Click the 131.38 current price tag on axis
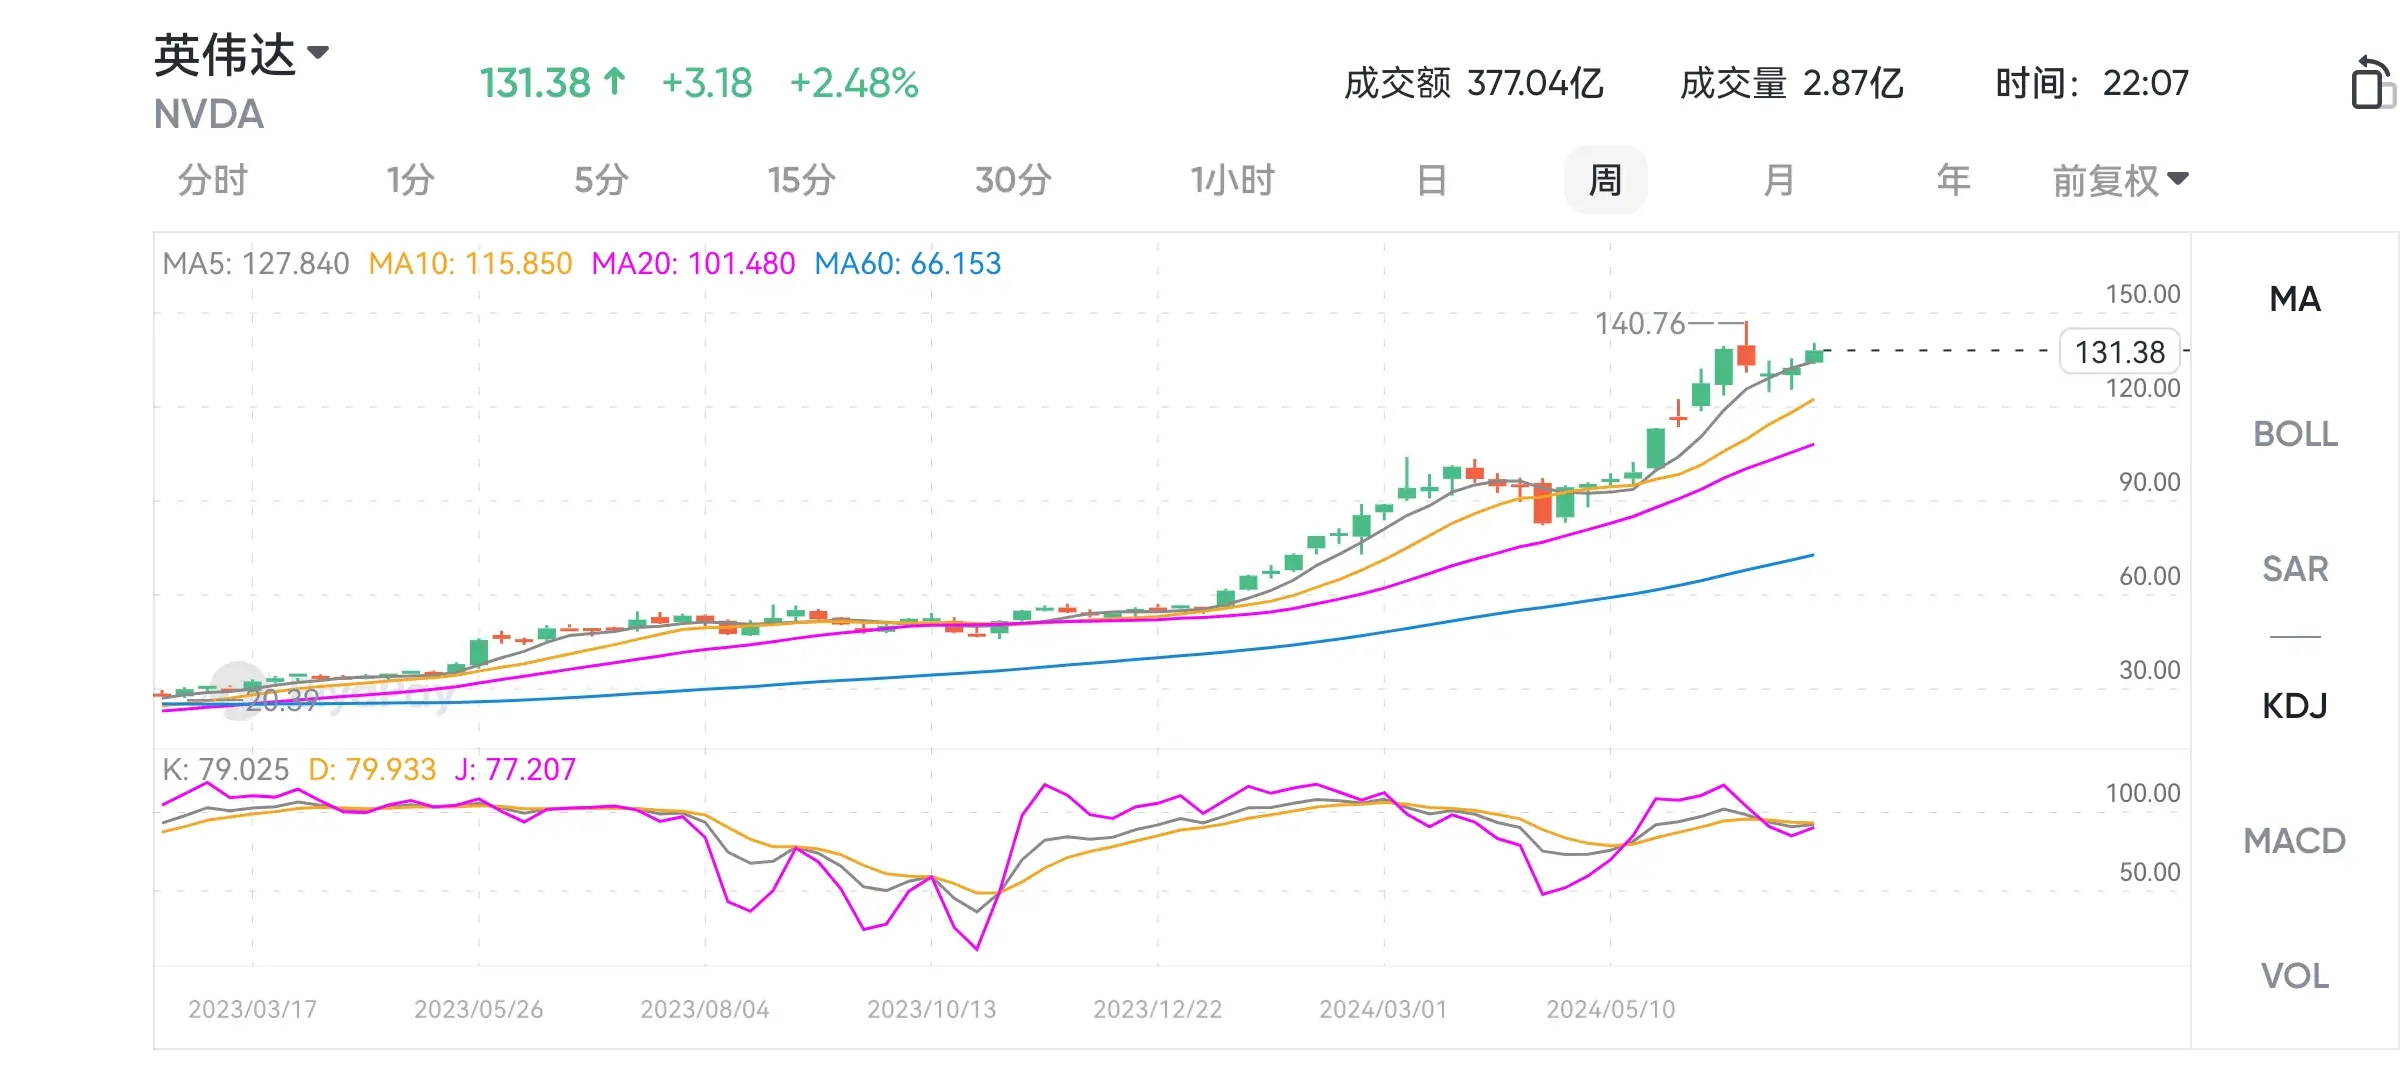Viewport: 2400px width, 1080px height. coord(2119,352)
